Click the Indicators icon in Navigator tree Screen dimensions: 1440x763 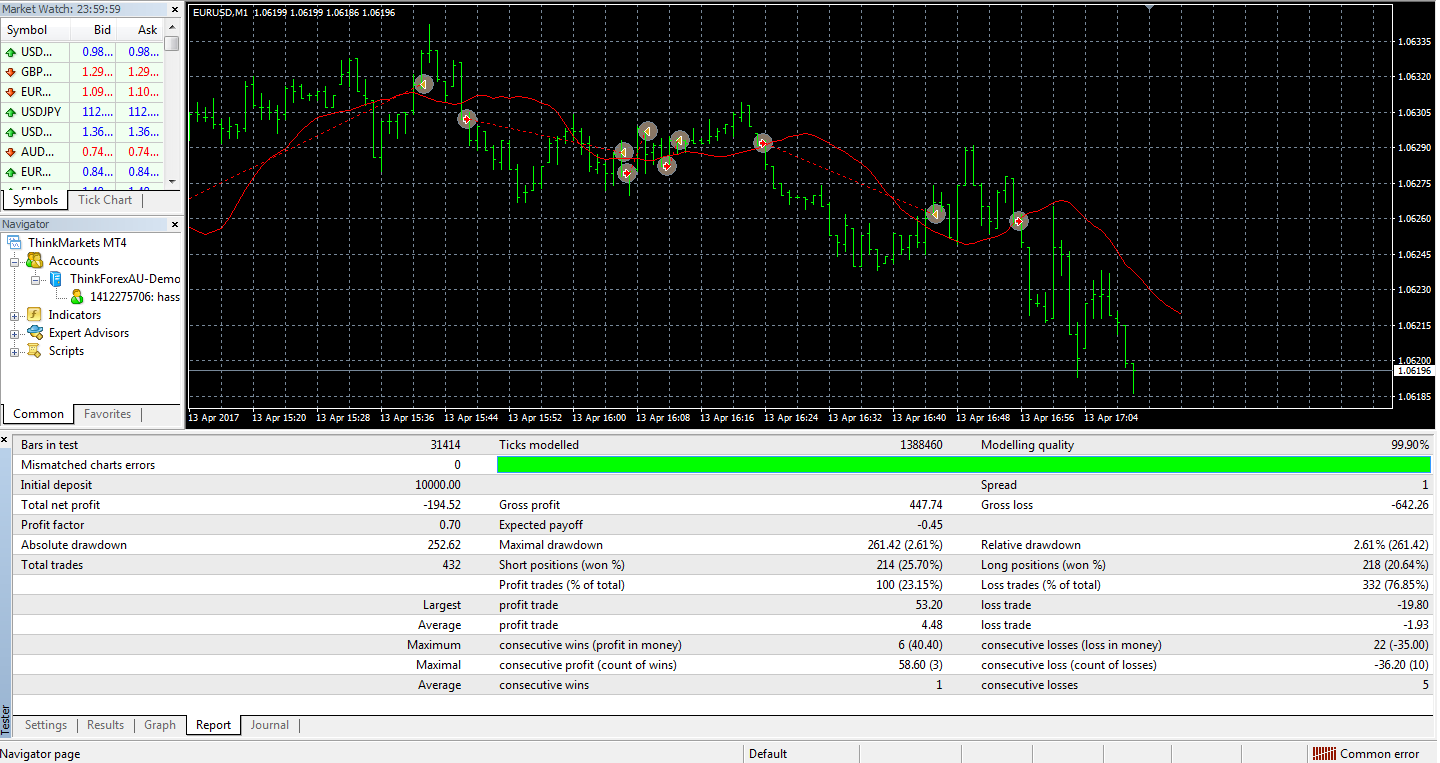click(34, 315)
